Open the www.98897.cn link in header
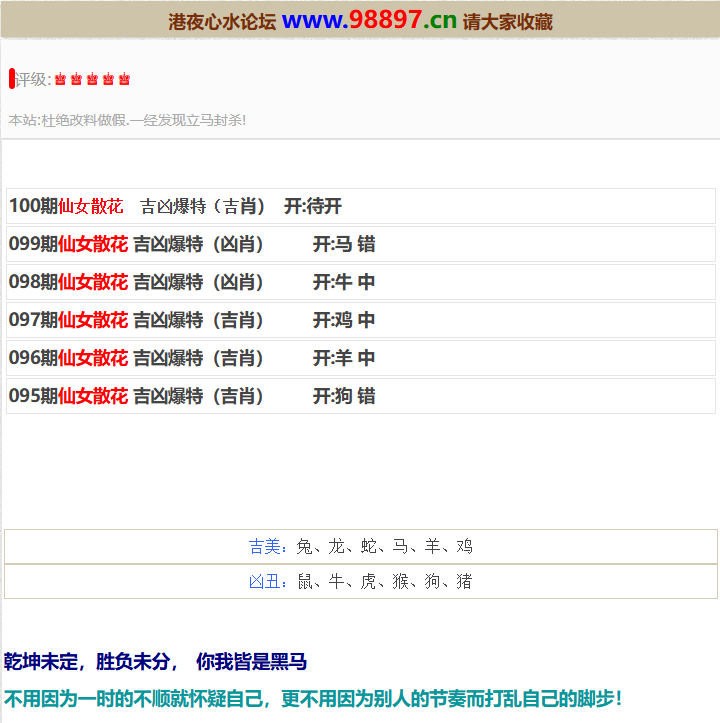The width and height of the screenshot is (720, 723). pos(369,20)
